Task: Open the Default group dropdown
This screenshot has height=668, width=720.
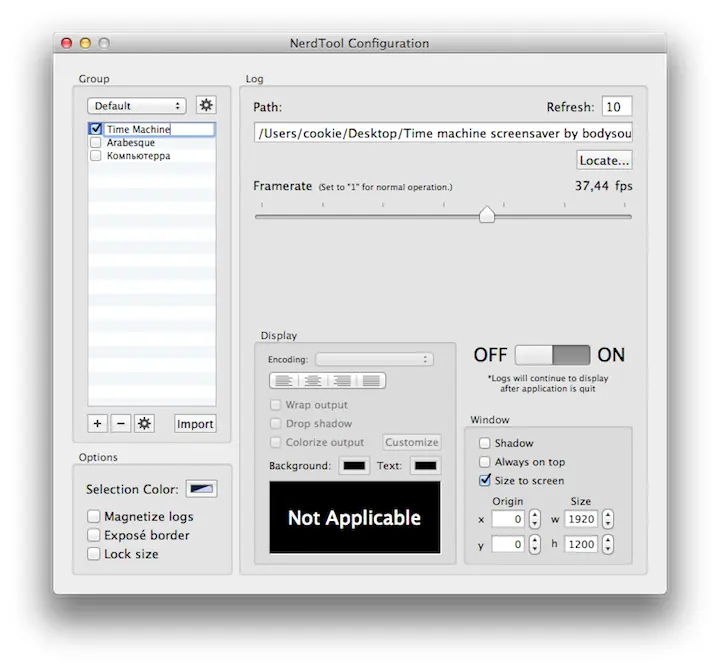Action: coord(137,106)
